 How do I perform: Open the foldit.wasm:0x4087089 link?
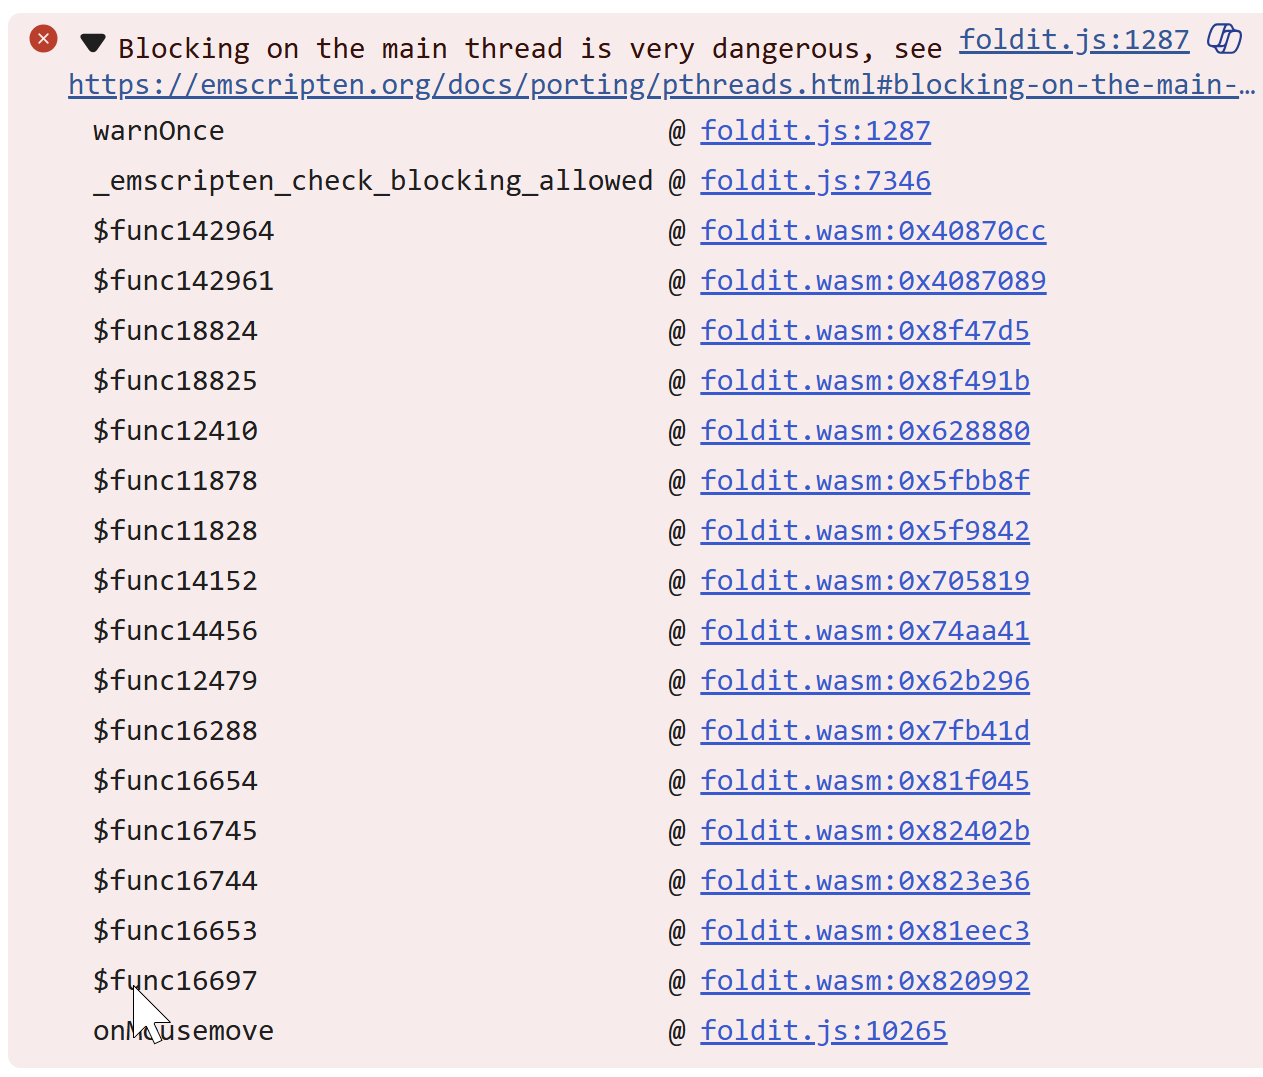coord(872,281)
